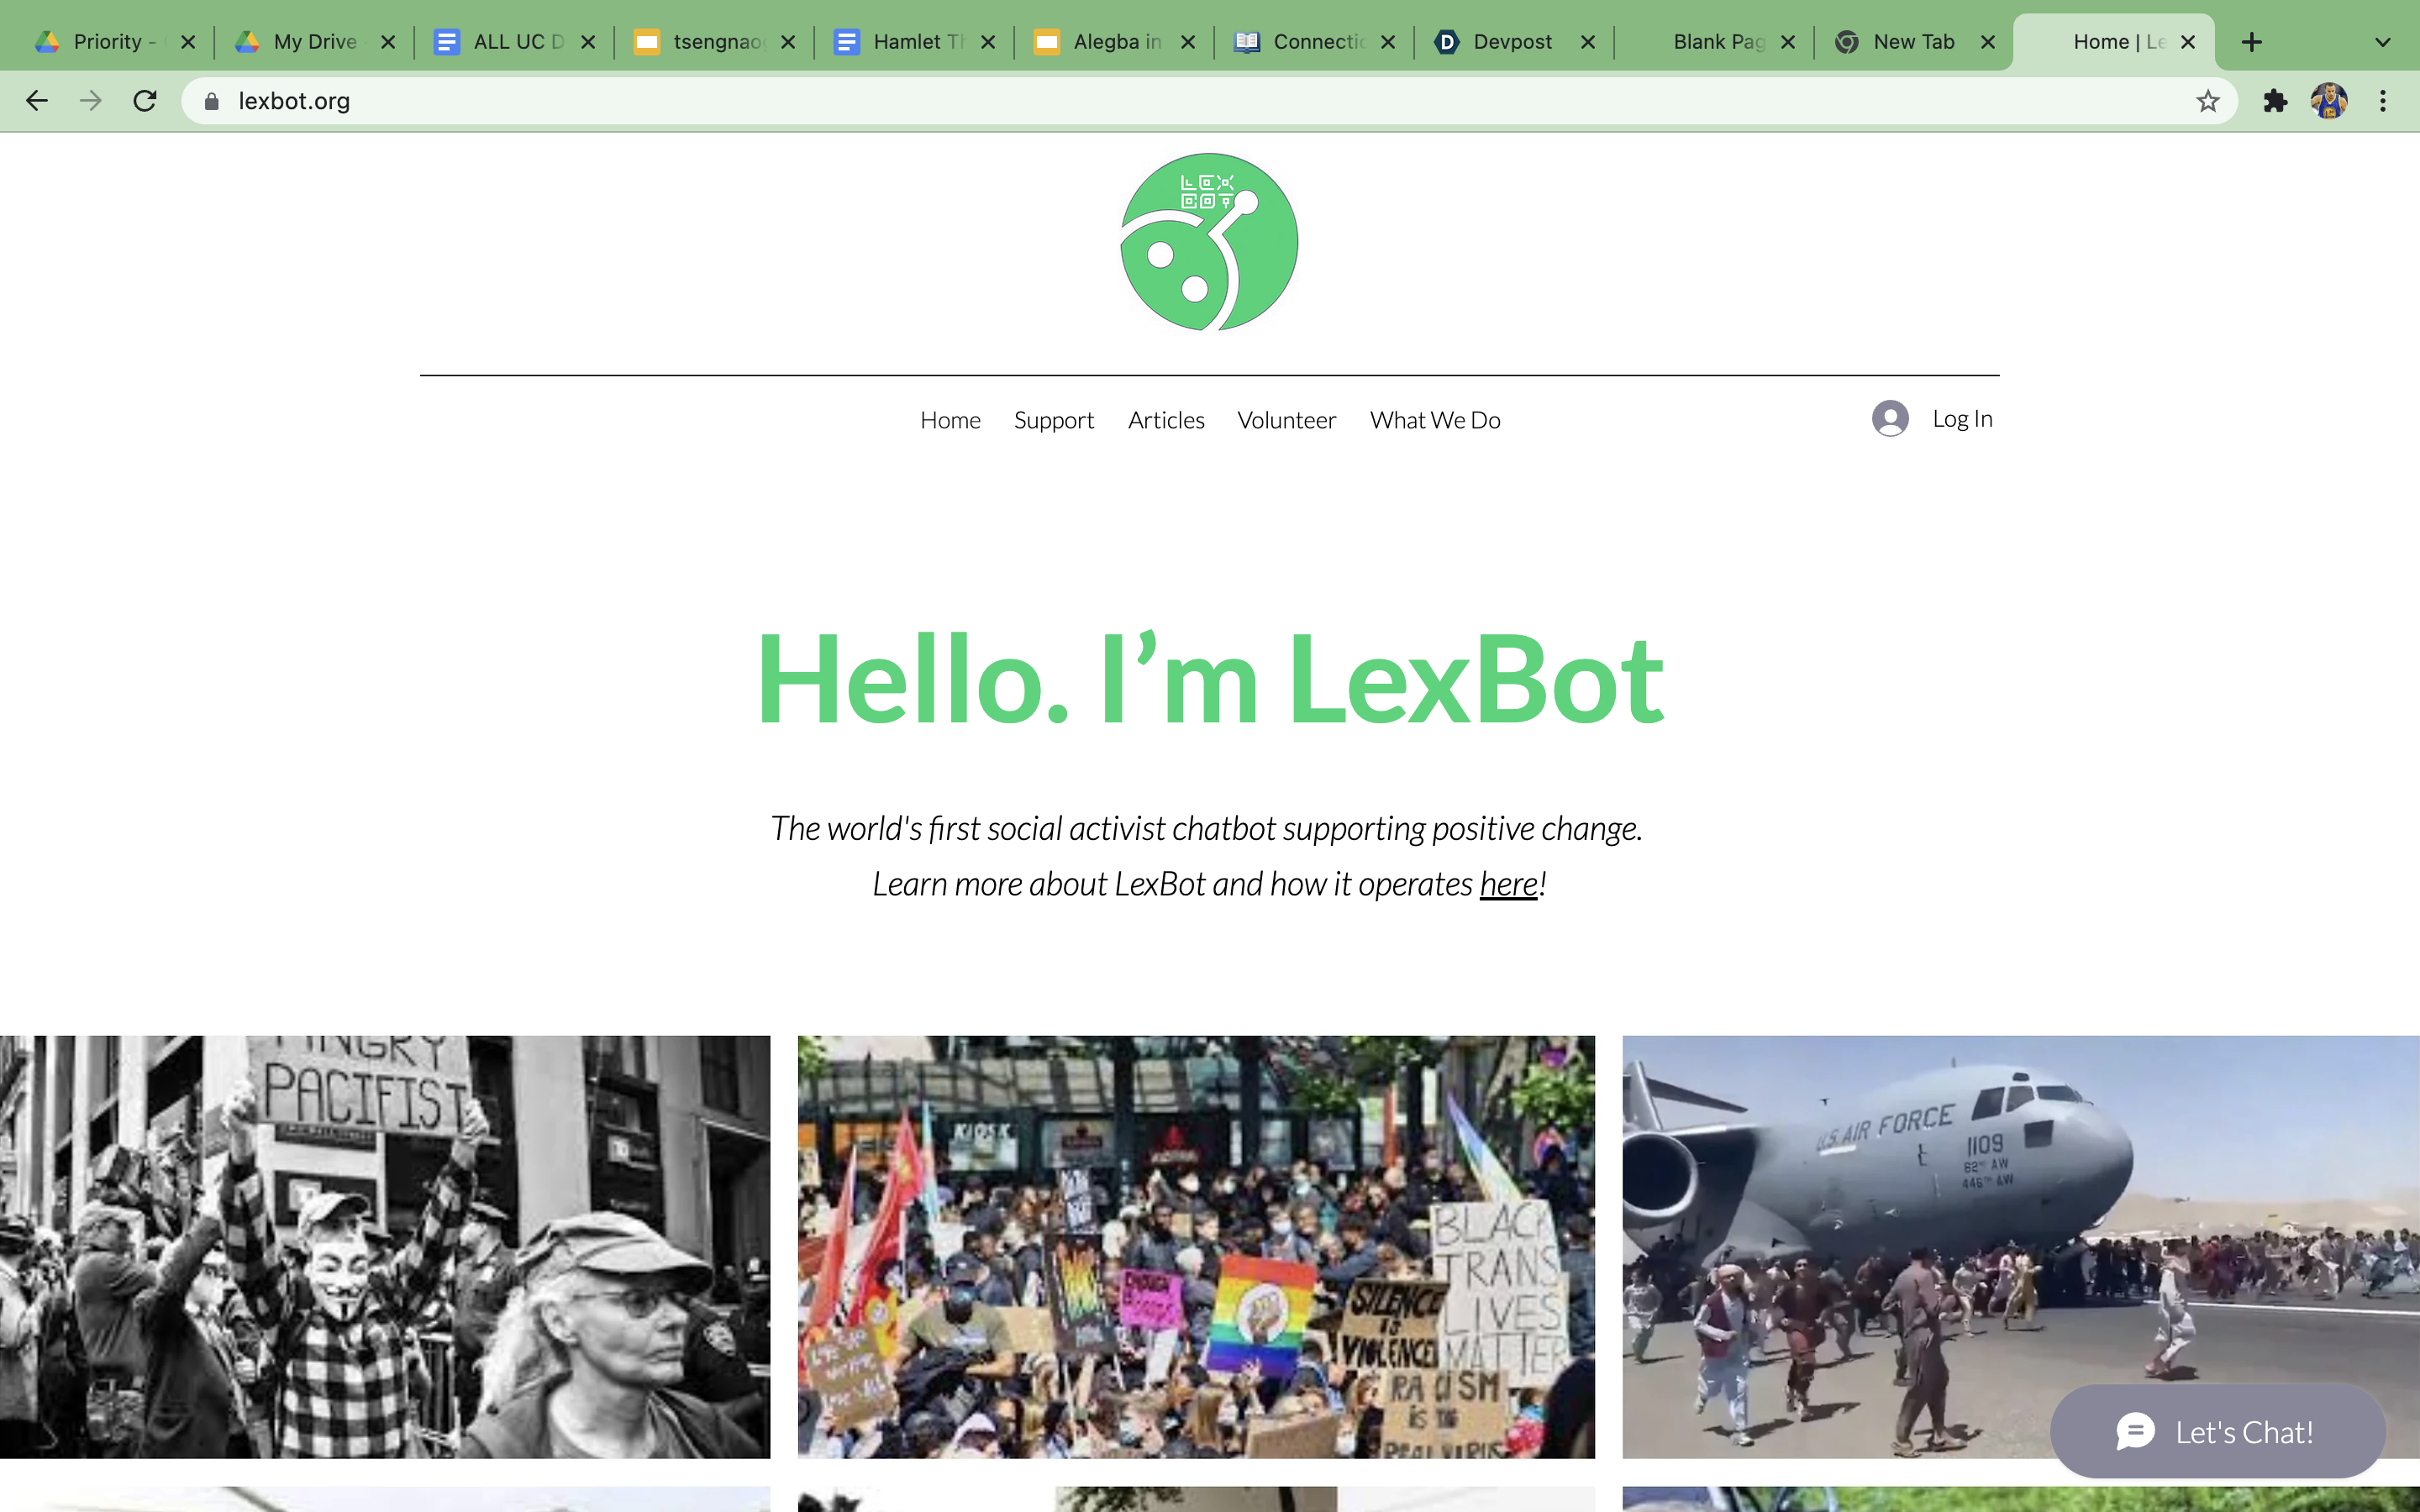Open the Articles menu item
The image size is (2420, 1512).
click(x=1166, y=420)
